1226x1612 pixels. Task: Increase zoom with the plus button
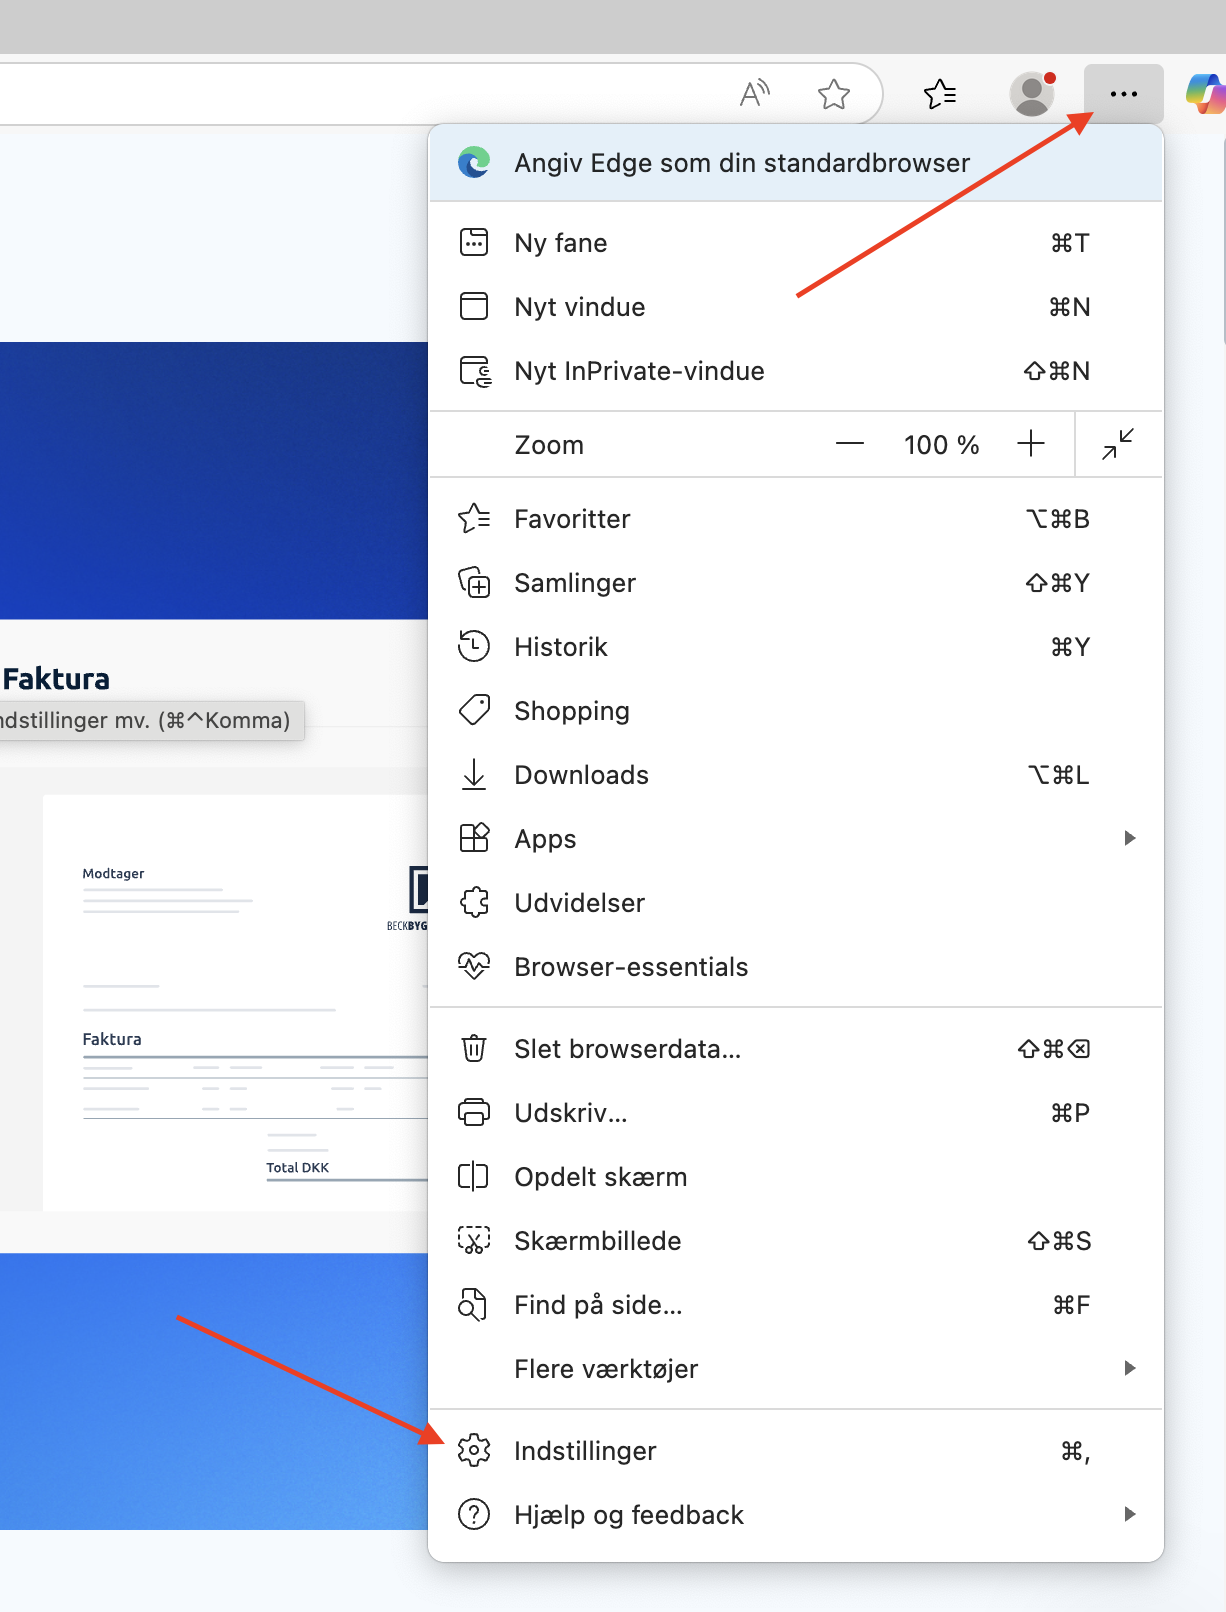1031,444
